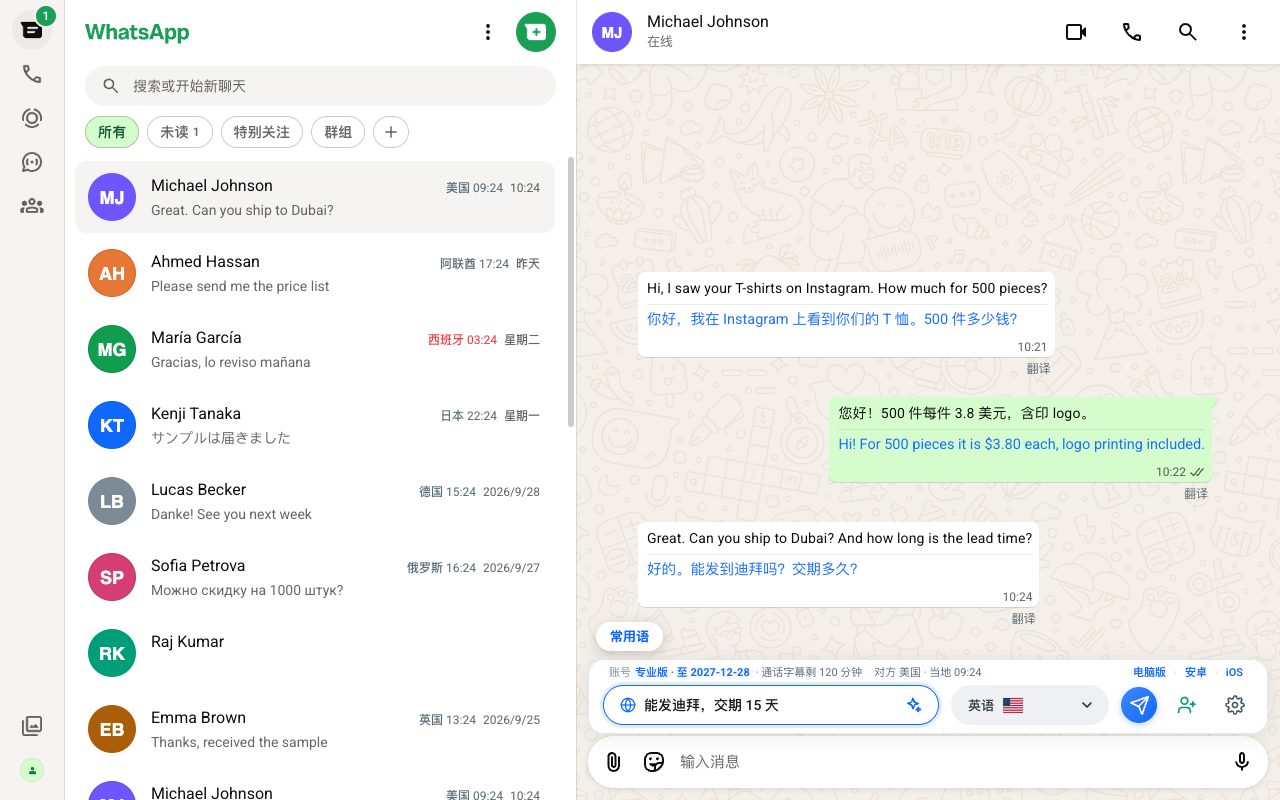Select the 未读 1 filter tab
This screenshot has height=800, width=1280.
(180, 132)
